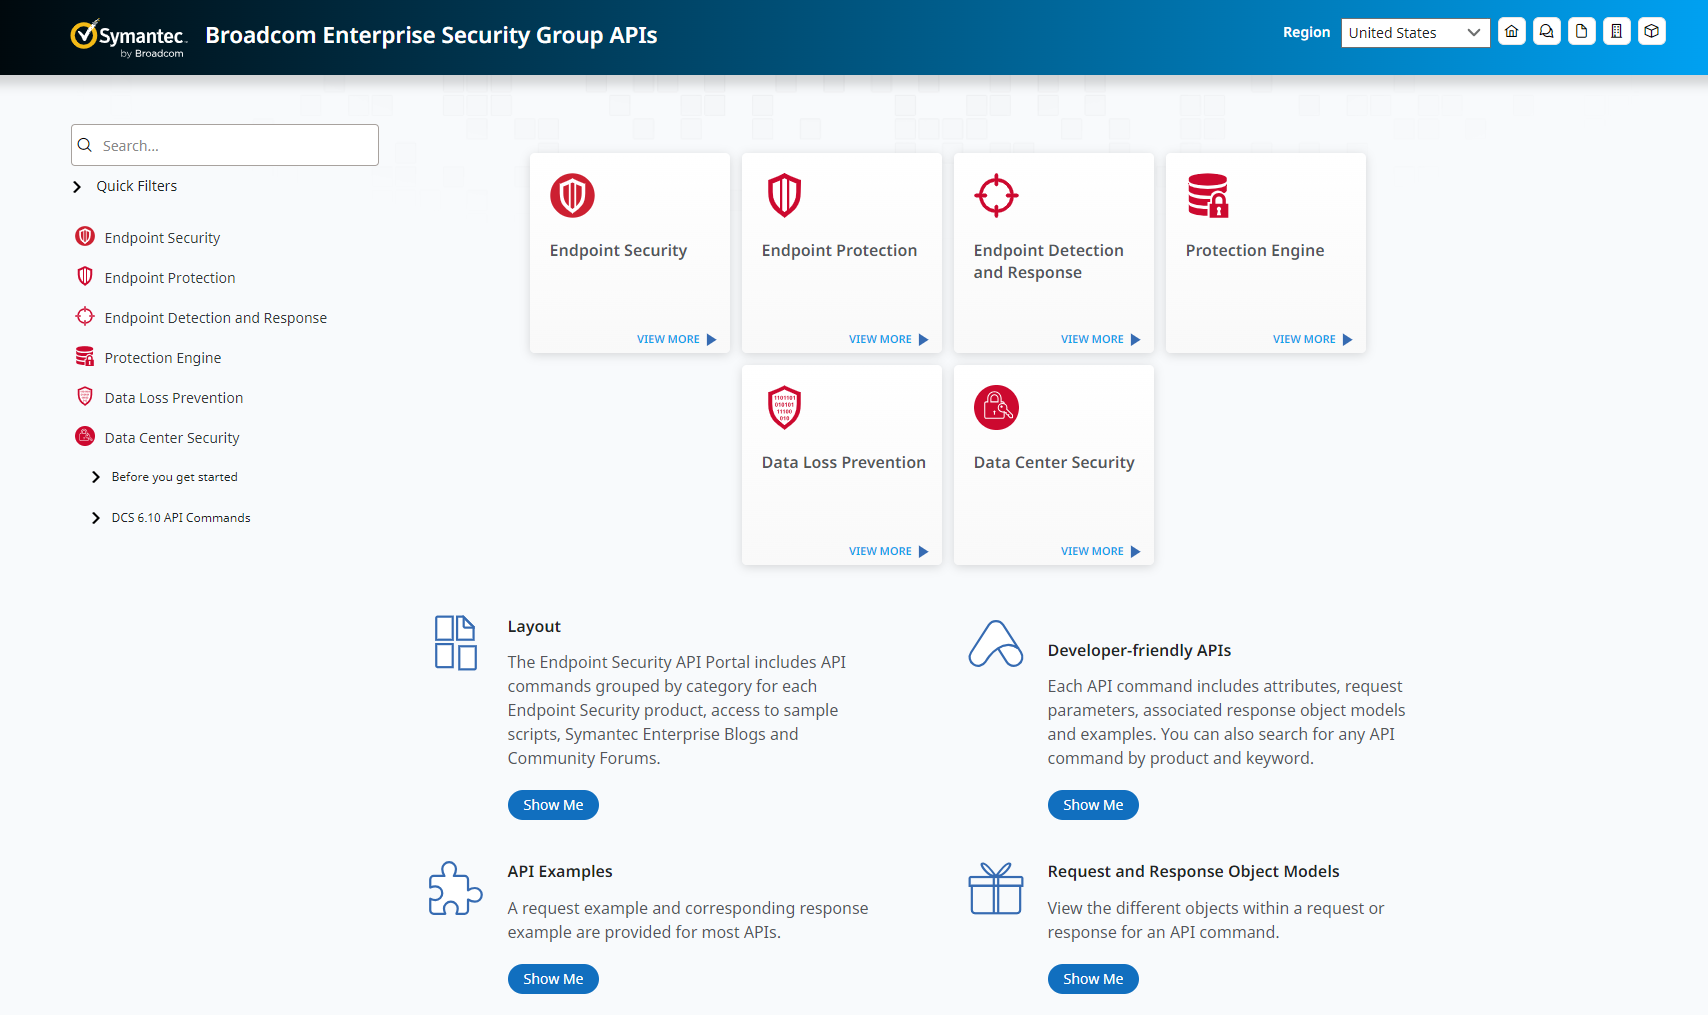Screen dimensions: 1708x1015
Task: Click View More on Data Loss Prevention card
Action: [888, 552]
